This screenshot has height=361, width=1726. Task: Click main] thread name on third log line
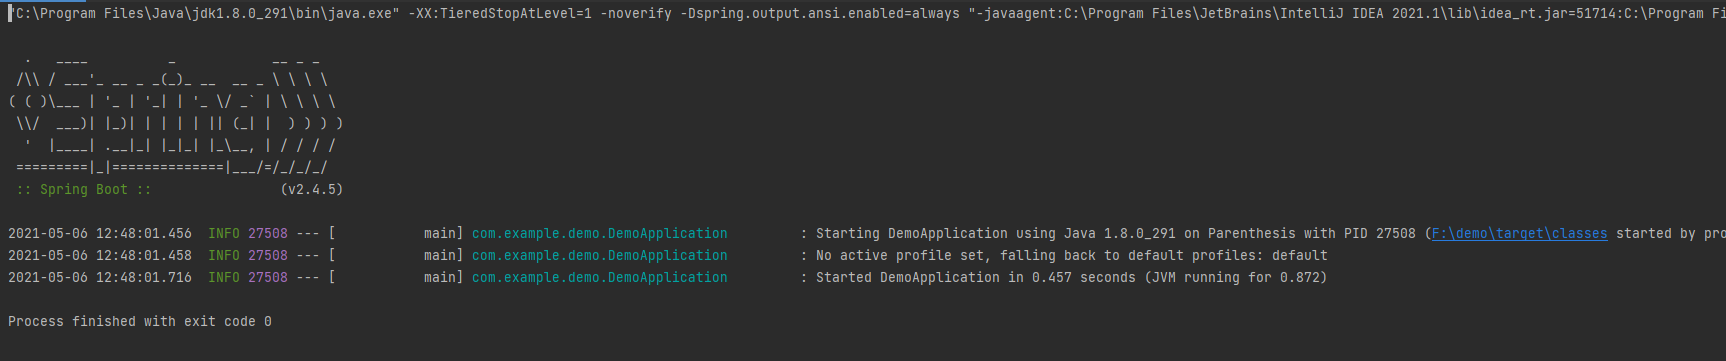(444, 277)
